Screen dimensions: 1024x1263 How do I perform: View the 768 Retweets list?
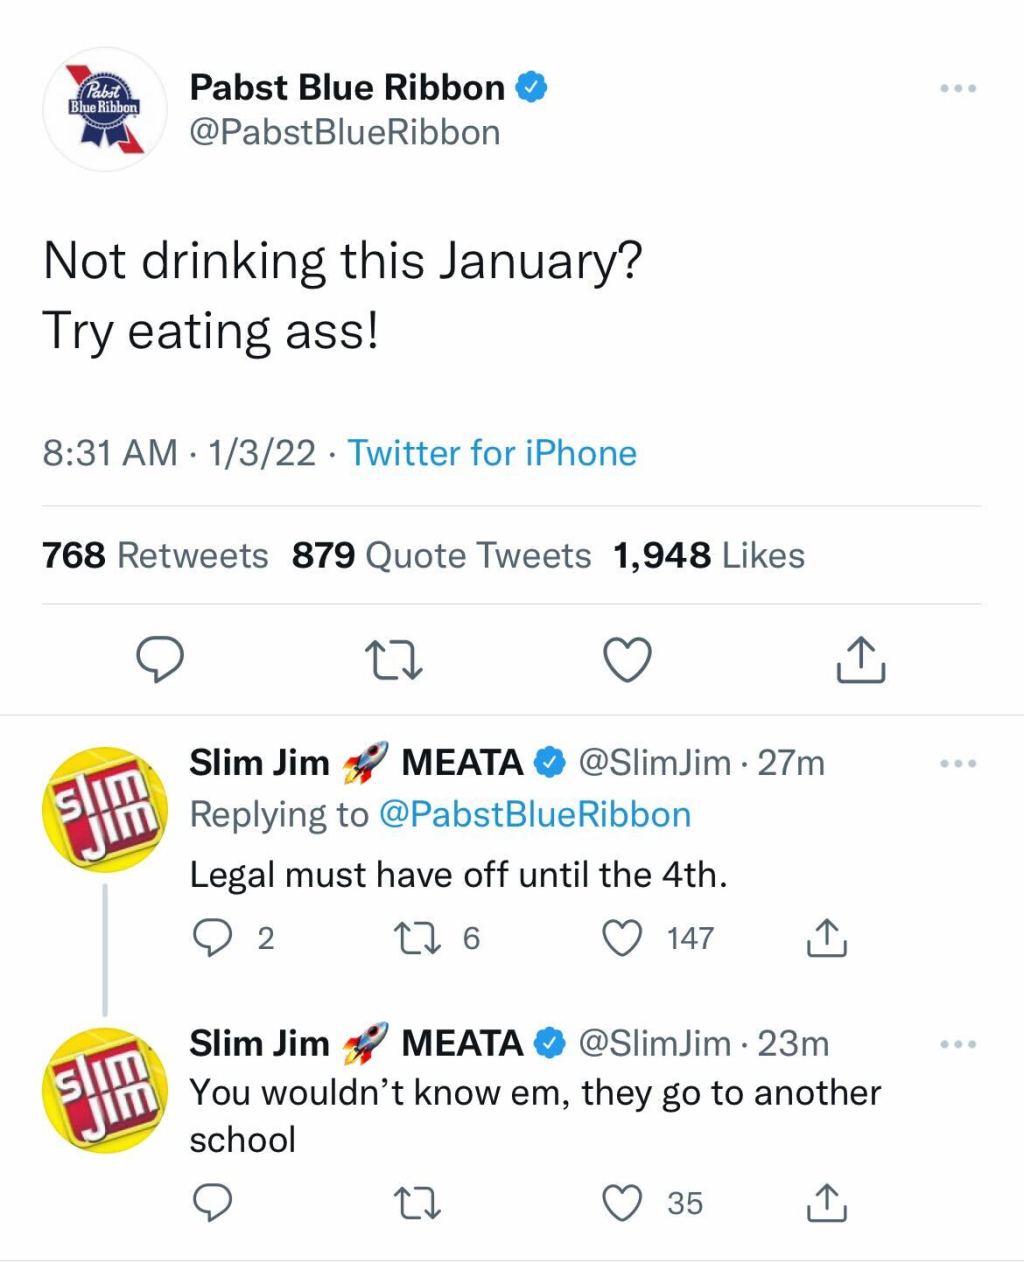[x=155, y=555]
